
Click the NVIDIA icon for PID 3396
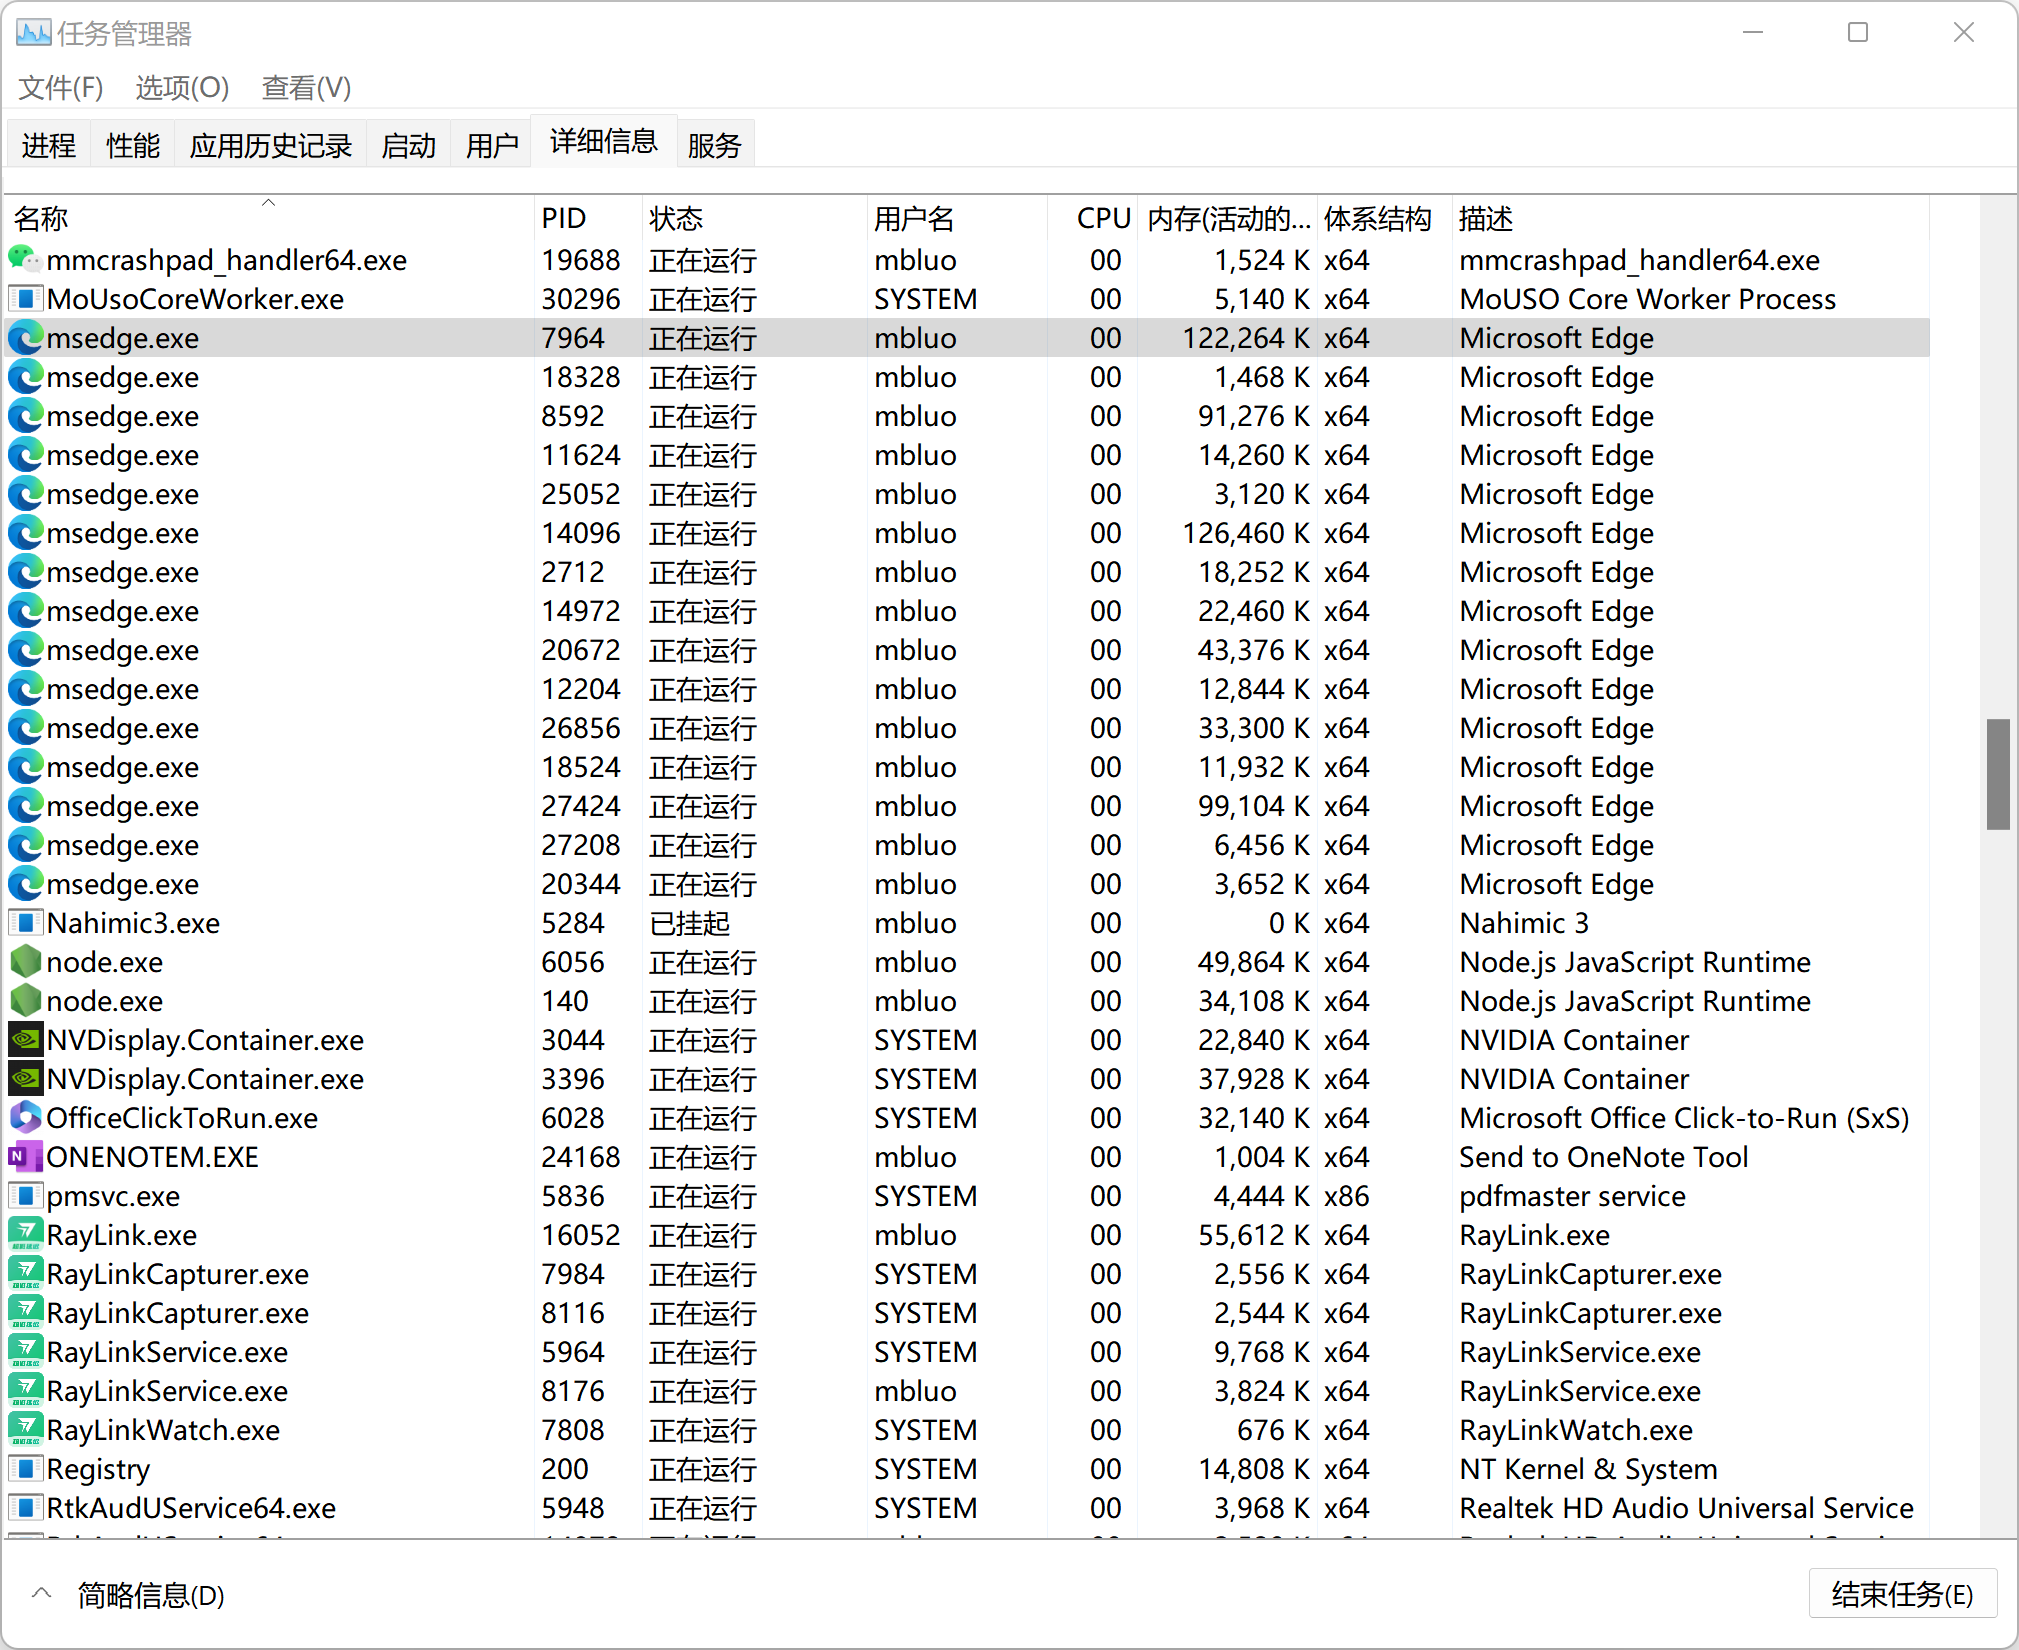(x=25, y=1079)
